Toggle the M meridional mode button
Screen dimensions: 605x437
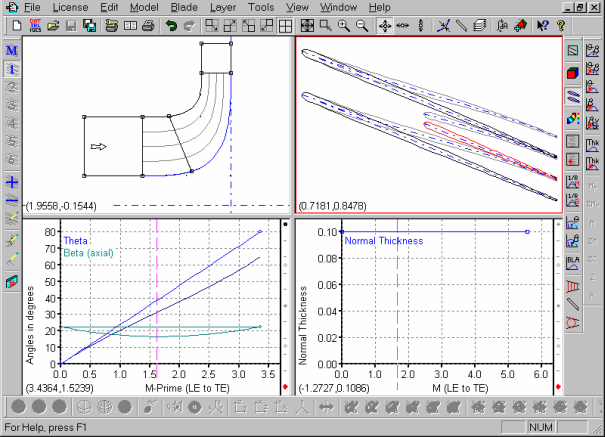point(11,51)
